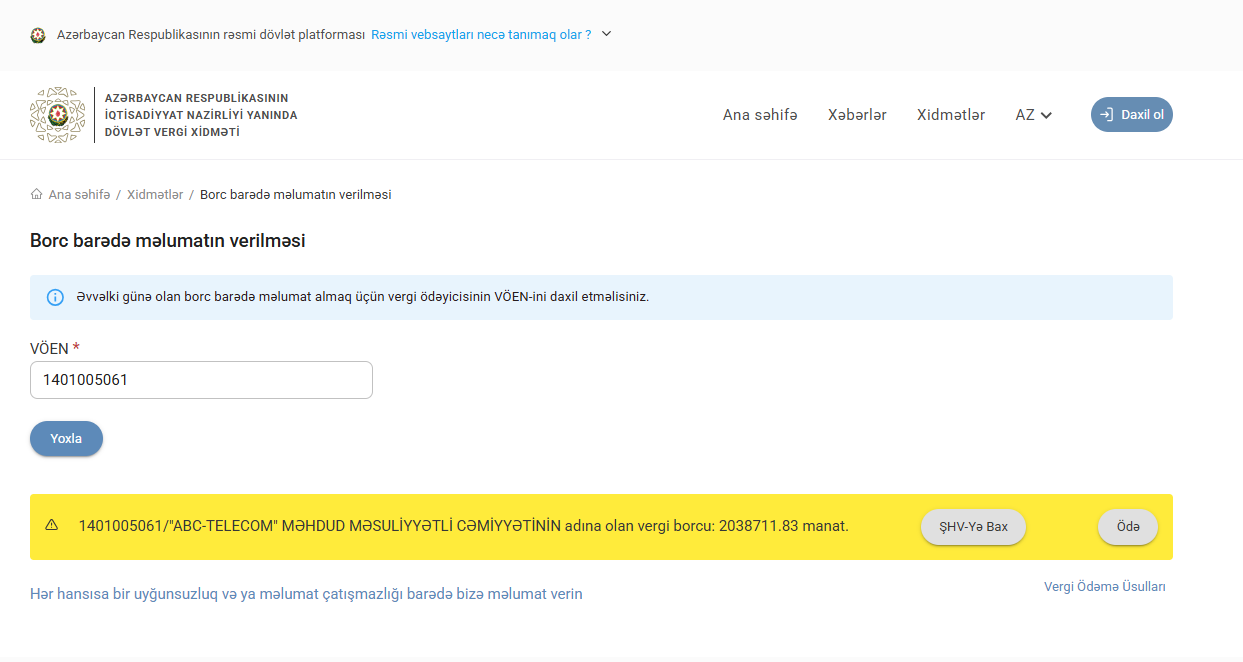Click the Azerbaijan emblem icon in top banner
The image size is (1243, 662).
click(38, 35)
